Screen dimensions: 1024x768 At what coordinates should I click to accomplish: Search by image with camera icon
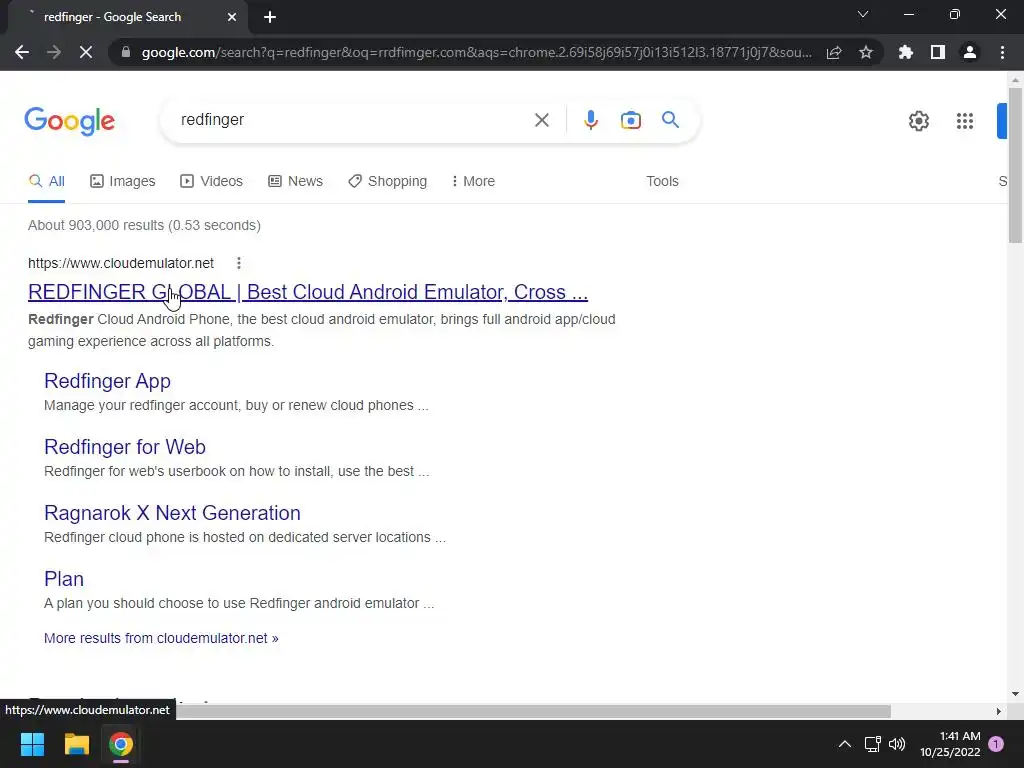click(630, 120)
